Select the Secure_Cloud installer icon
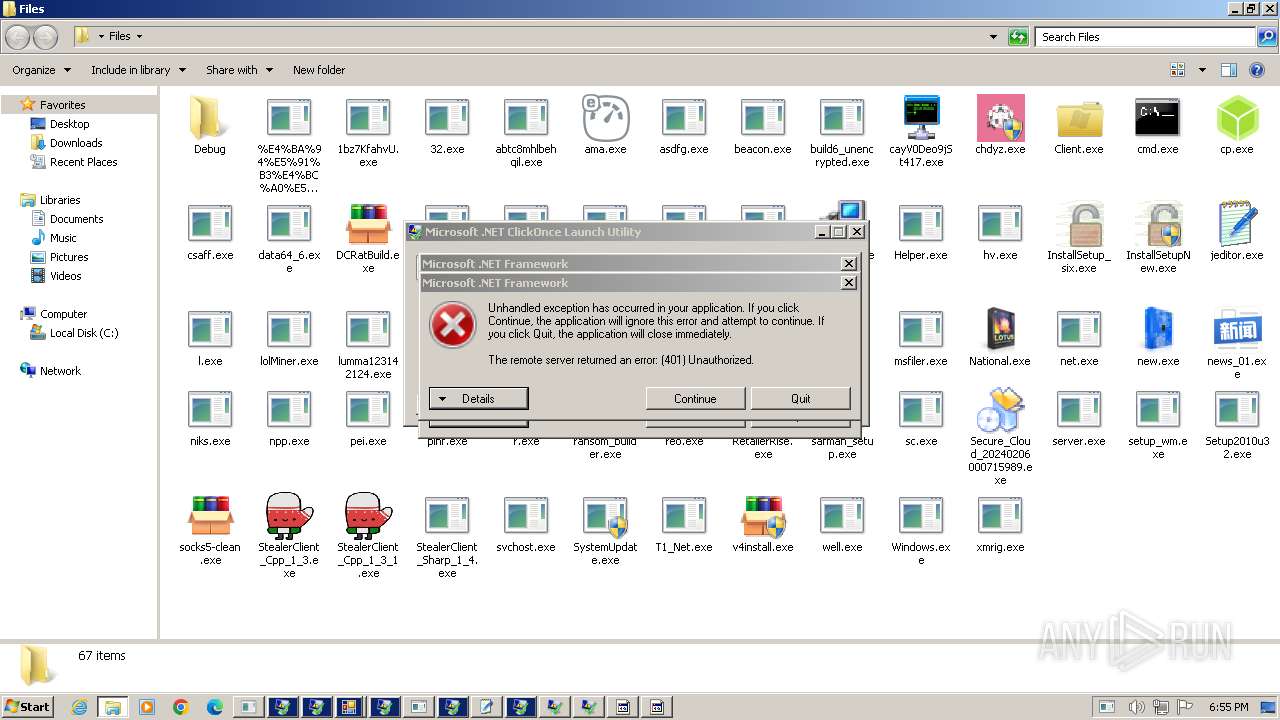Screen dimensions: 1280x720 click(x=1000, y=410)
